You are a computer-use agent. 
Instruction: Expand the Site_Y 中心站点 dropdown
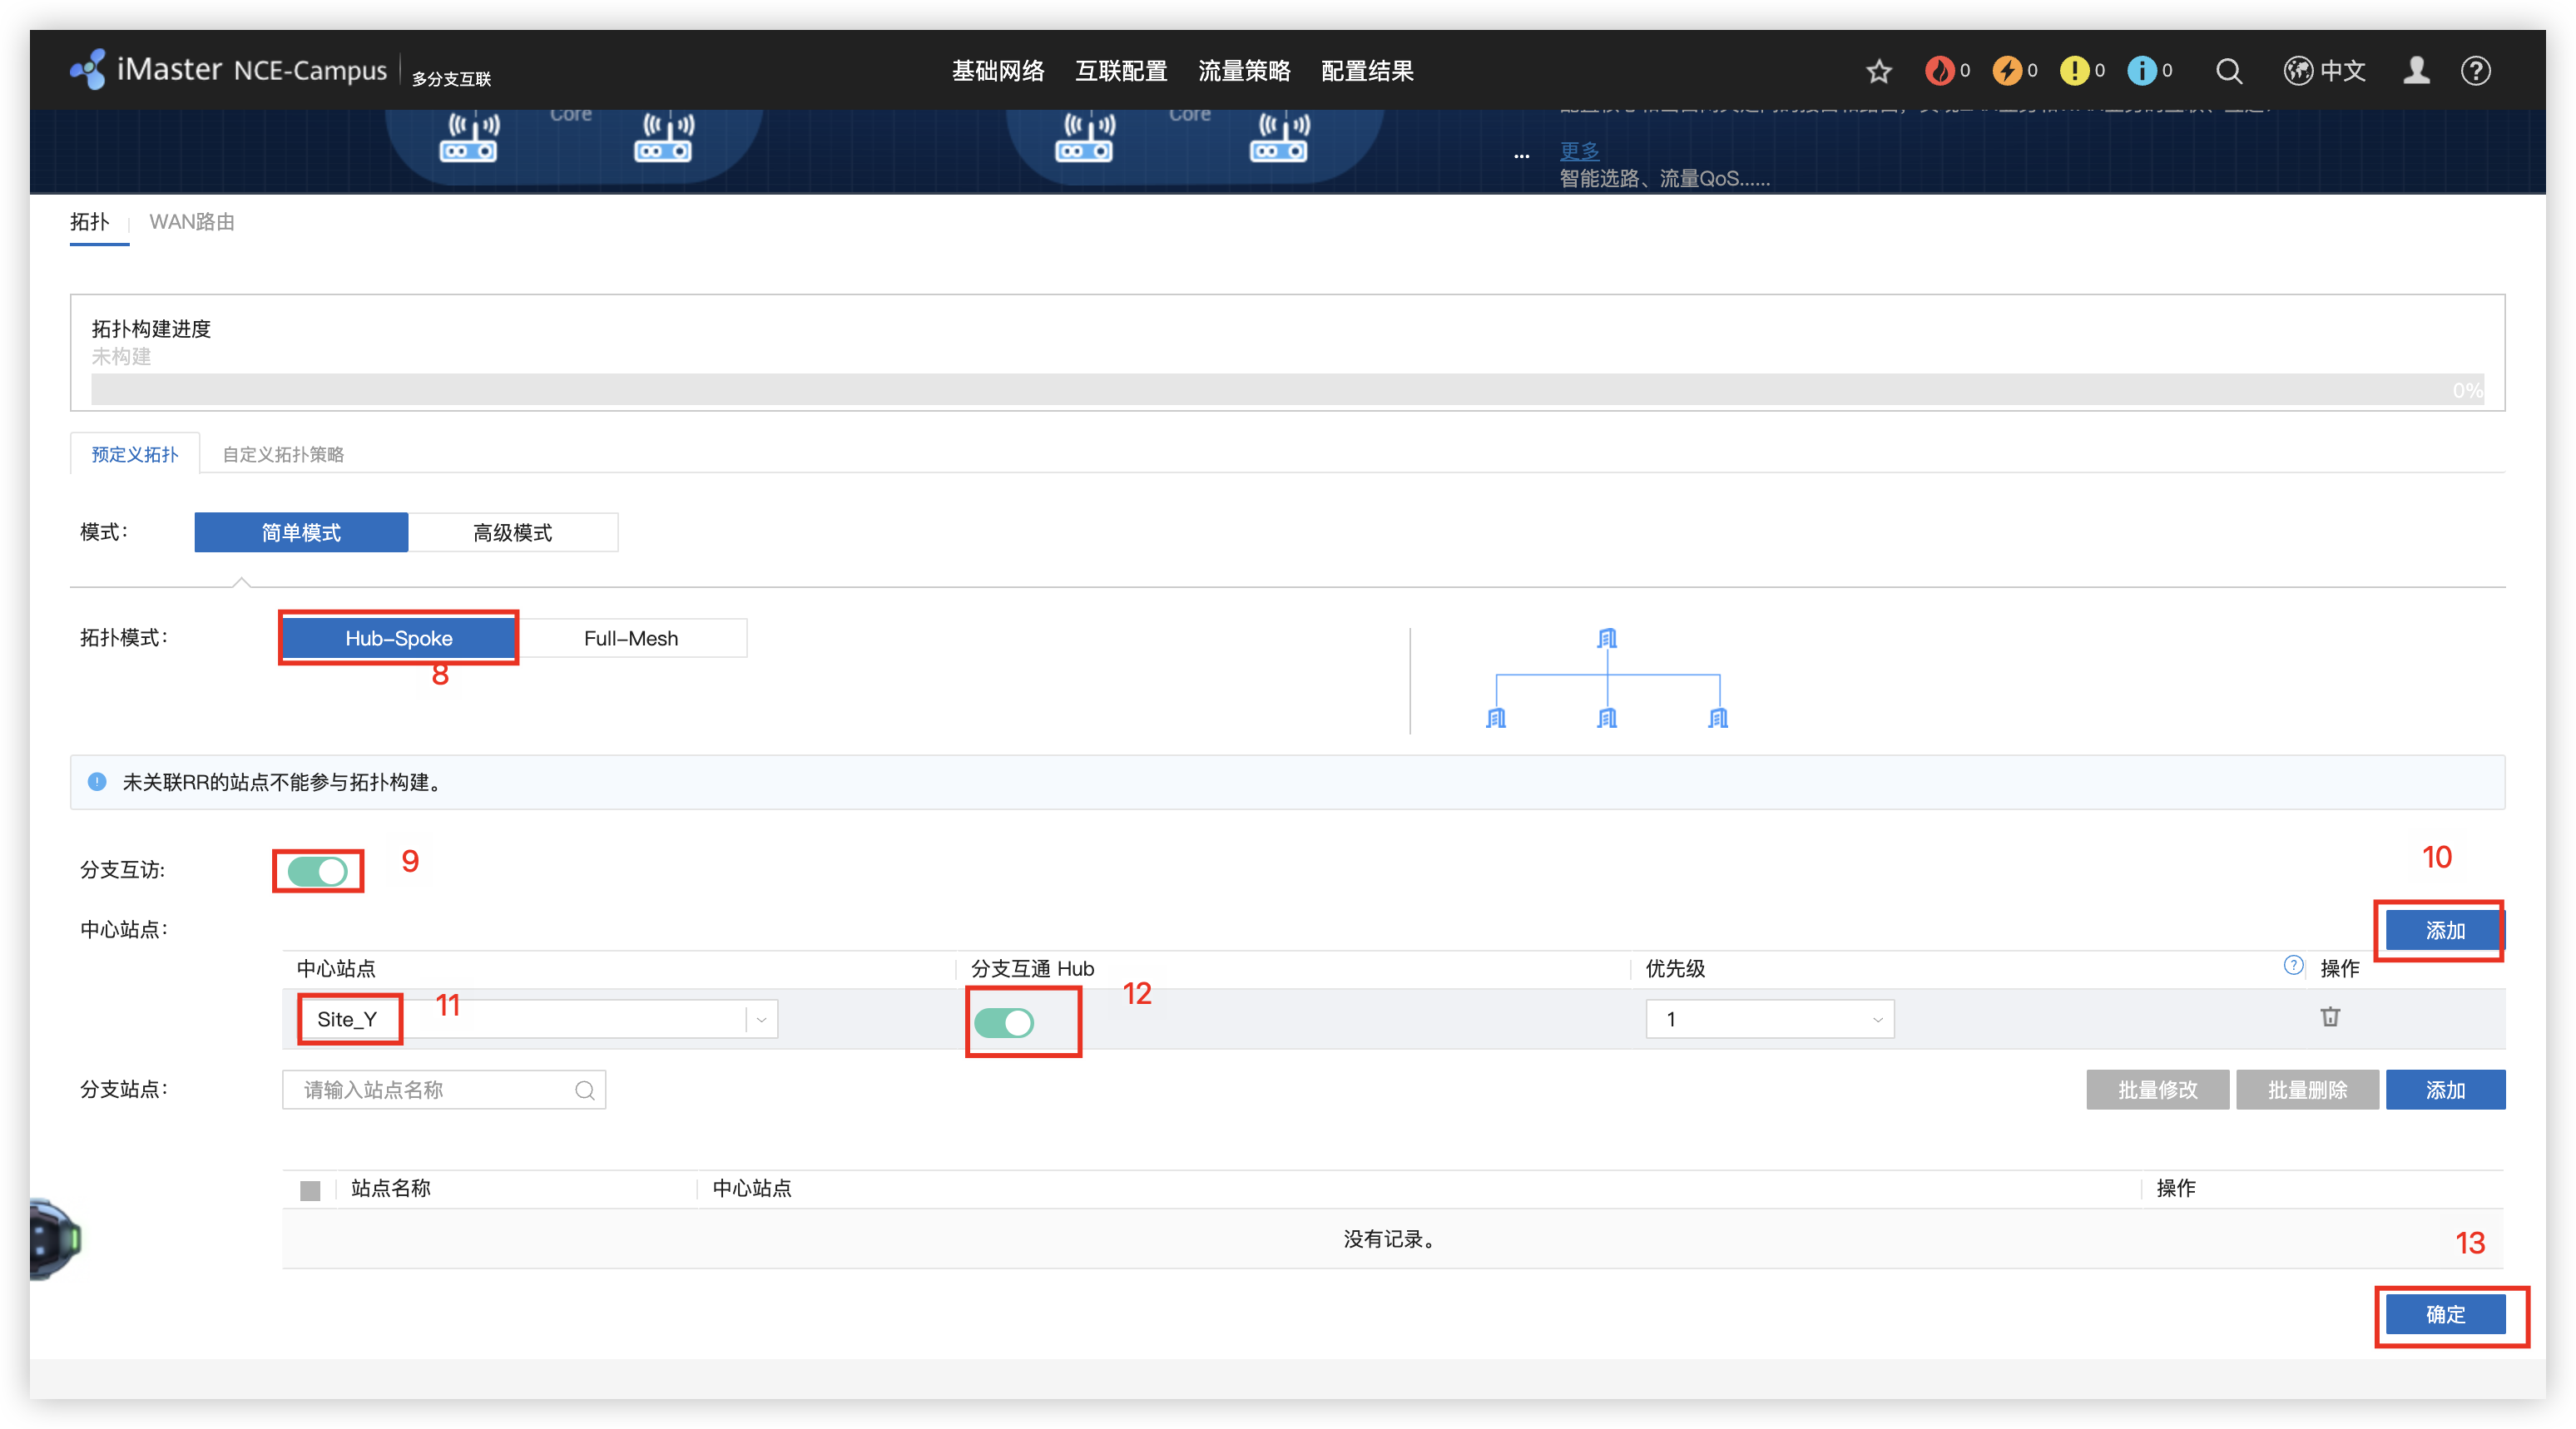coord(761,1019)
